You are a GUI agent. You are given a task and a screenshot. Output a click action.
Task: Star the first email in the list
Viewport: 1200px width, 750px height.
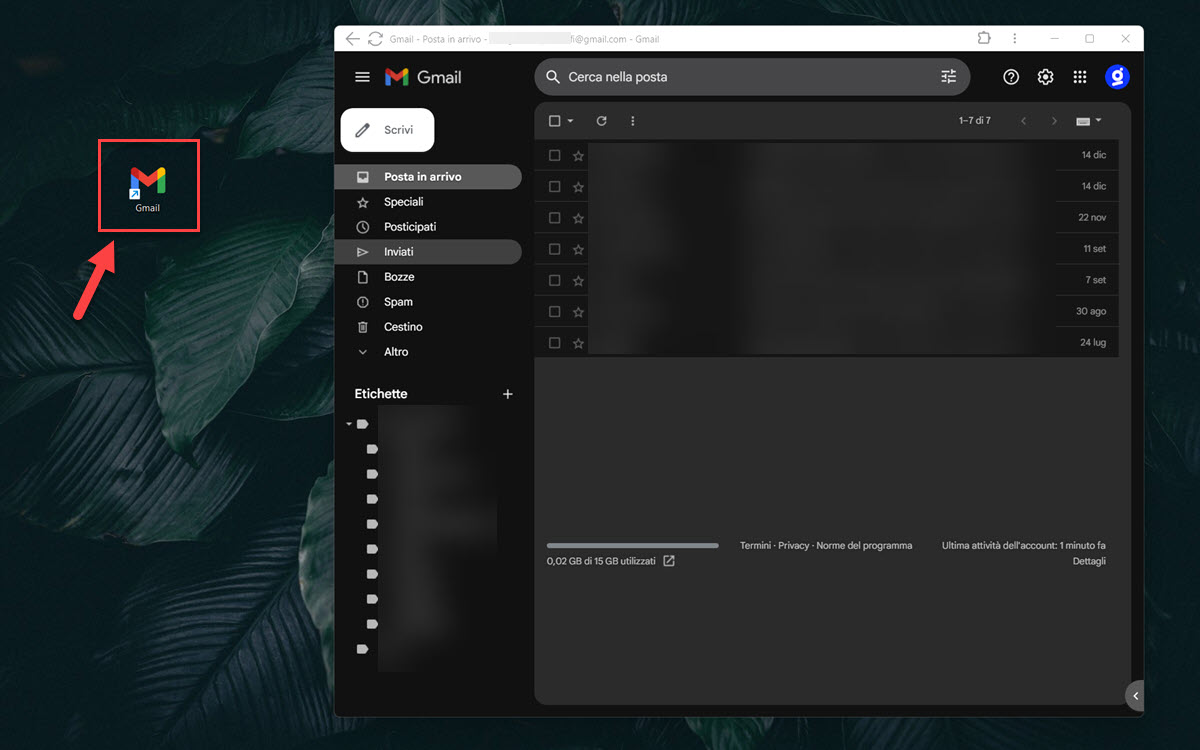[578, 155]
